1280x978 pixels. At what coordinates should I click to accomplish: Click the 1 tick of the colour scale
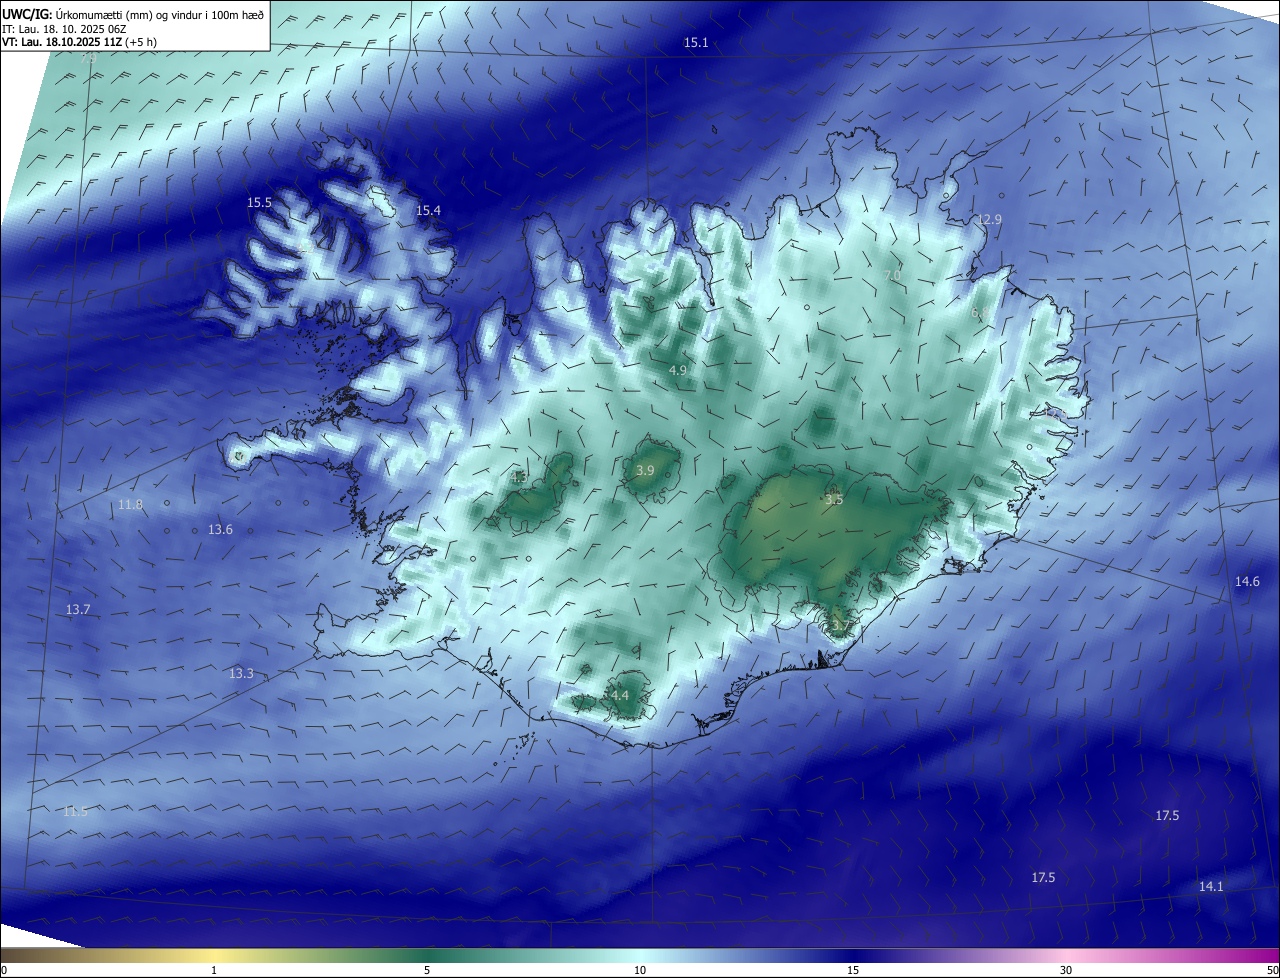coord(214,970)
